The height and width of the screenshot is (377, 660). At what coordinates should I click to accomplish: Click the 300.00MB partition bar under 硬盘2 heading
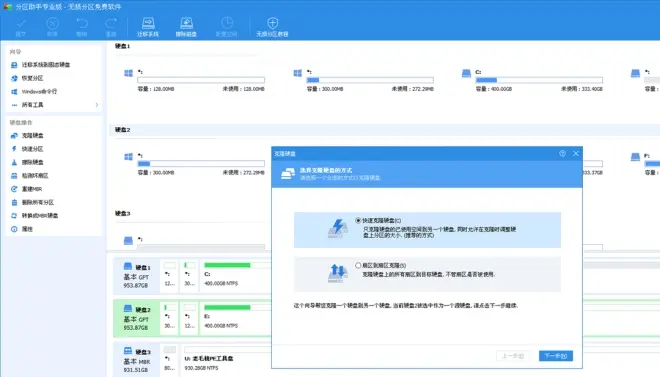coord(201,164)
